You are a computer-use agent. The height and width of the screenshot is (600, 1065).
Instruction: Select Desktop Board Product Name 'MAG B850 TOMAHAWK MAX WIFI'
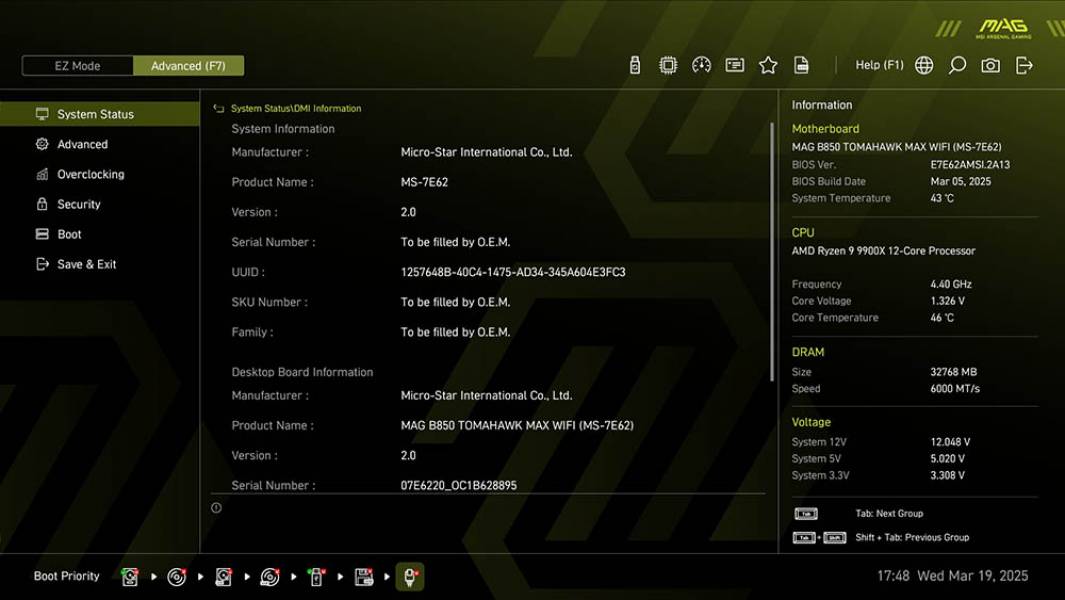[x=517, y=425]
